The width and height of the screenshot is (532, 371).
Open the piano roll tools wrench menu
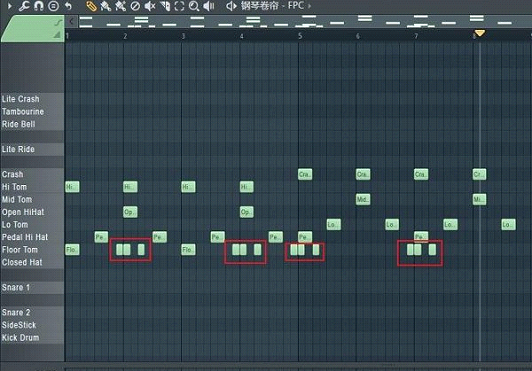click(x=24, y=6)
